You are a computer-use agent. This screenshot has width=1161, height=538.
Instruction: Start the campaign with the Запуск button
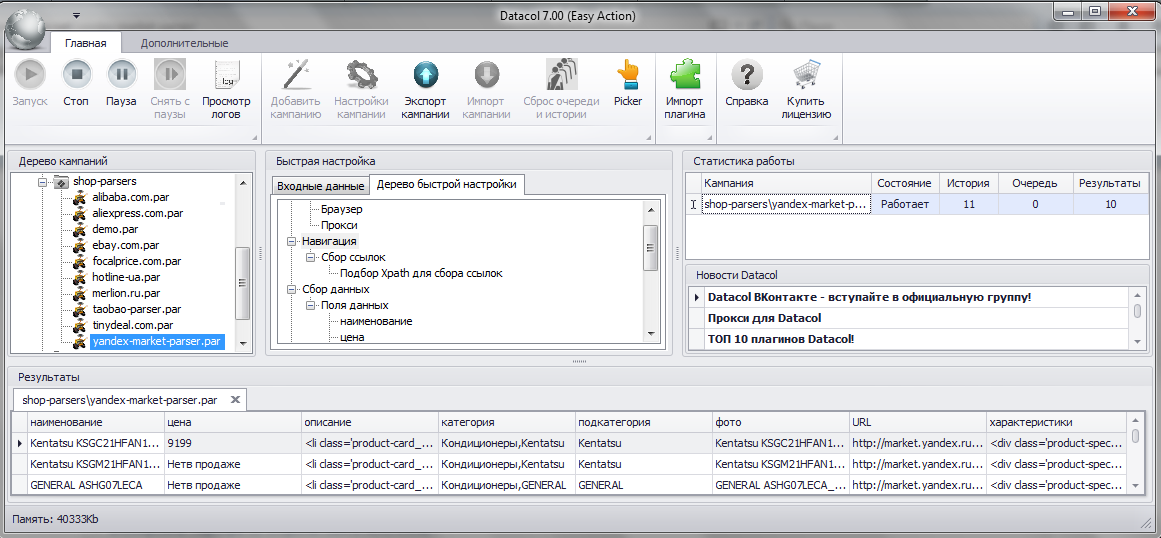tap(30, 75)
